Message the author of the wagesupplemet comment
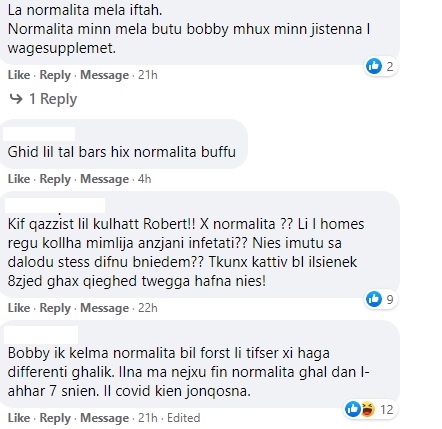The width and height of the screenshot is (442, 429). [104, 75]
